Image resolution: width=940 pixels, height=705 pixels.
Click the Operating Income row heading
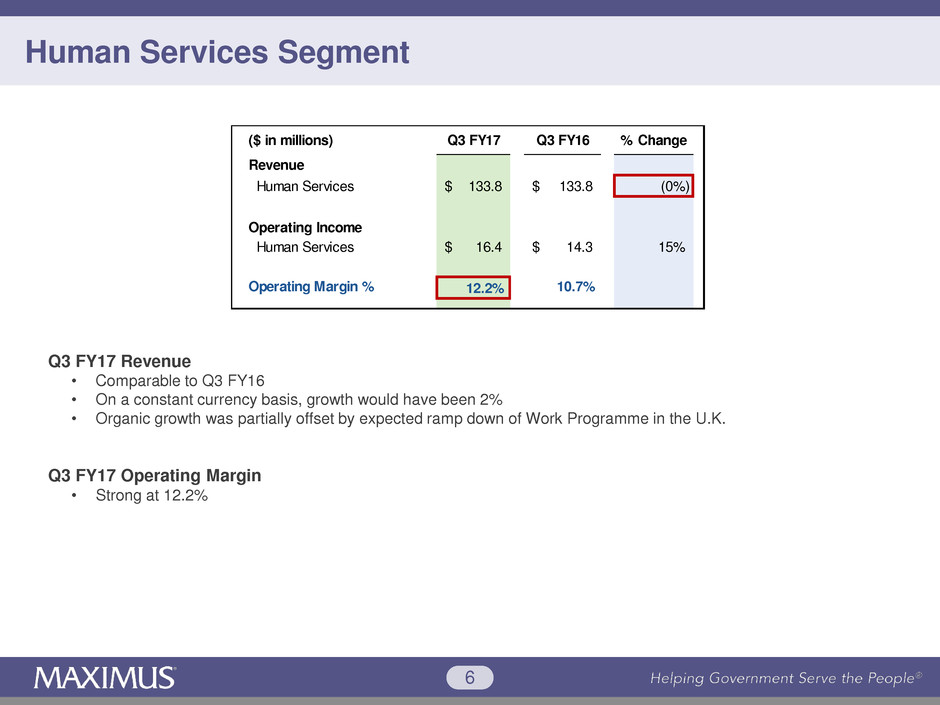coord(305,228)
